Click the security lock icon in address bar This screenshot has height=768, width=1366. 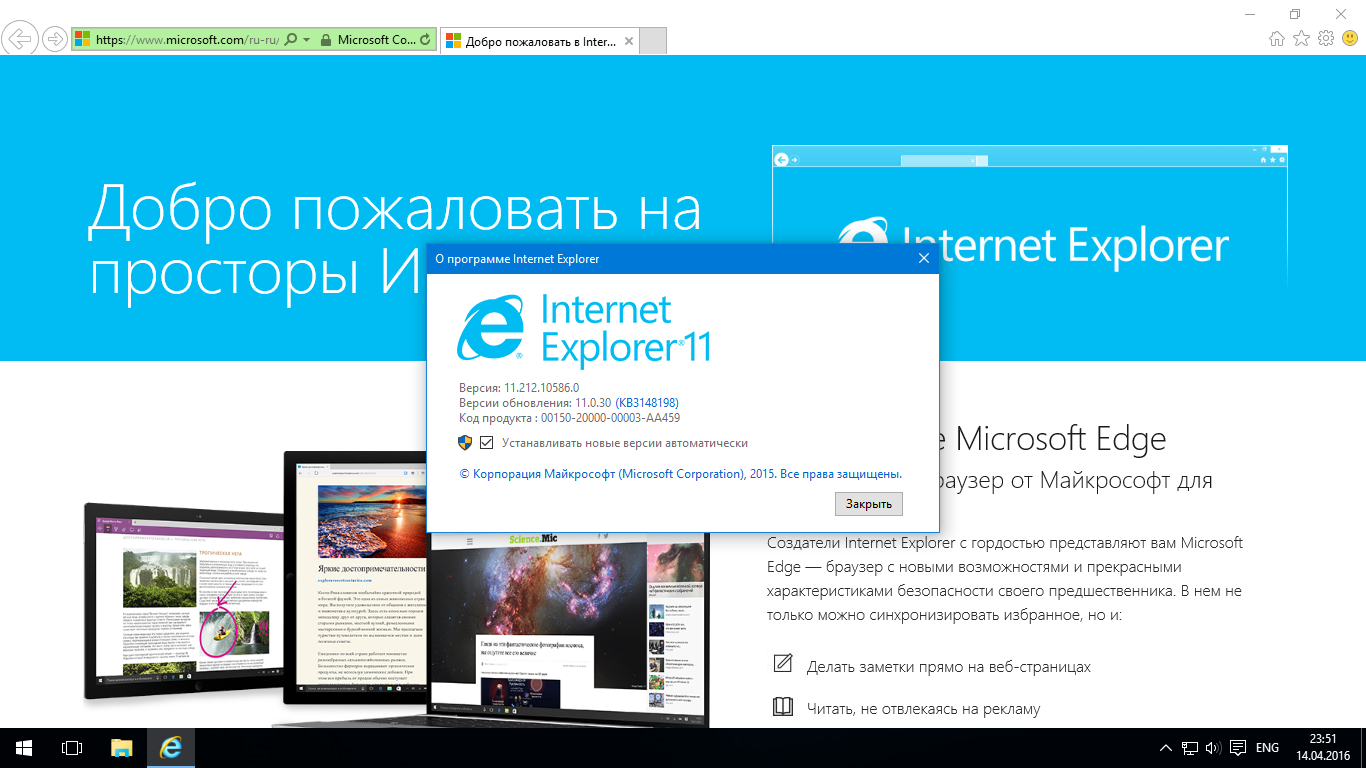[x=325, y=40]
